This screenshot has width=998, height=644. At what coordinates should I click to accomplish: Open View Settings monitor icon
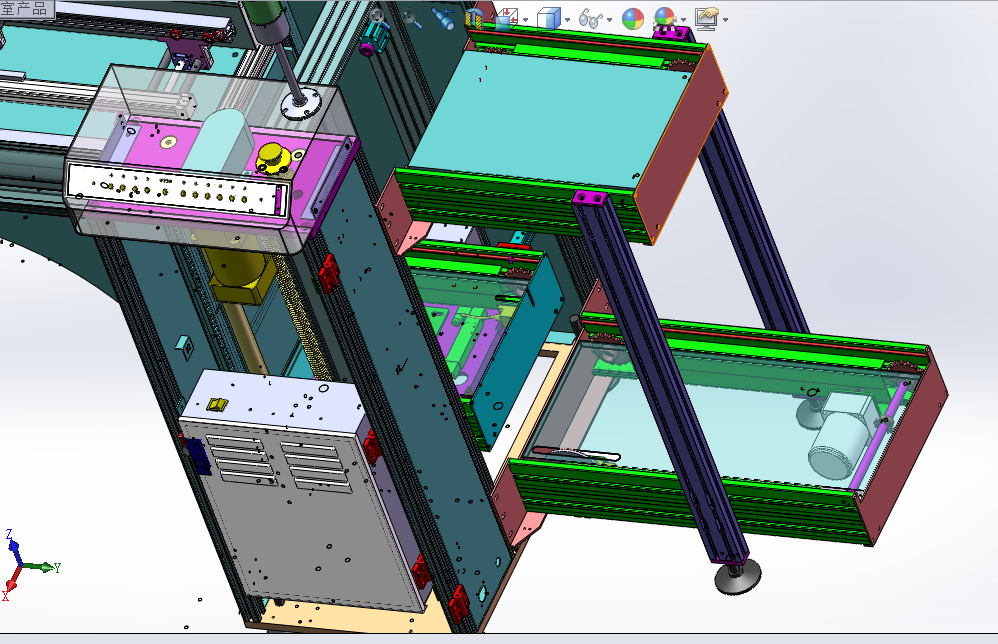pyautogui.click(x=707, y=19)
